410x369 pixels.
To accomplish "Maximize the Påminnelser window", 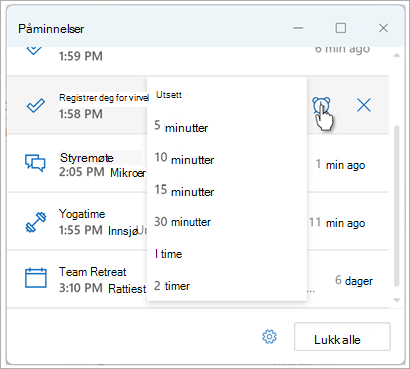I will coord(340,28).
